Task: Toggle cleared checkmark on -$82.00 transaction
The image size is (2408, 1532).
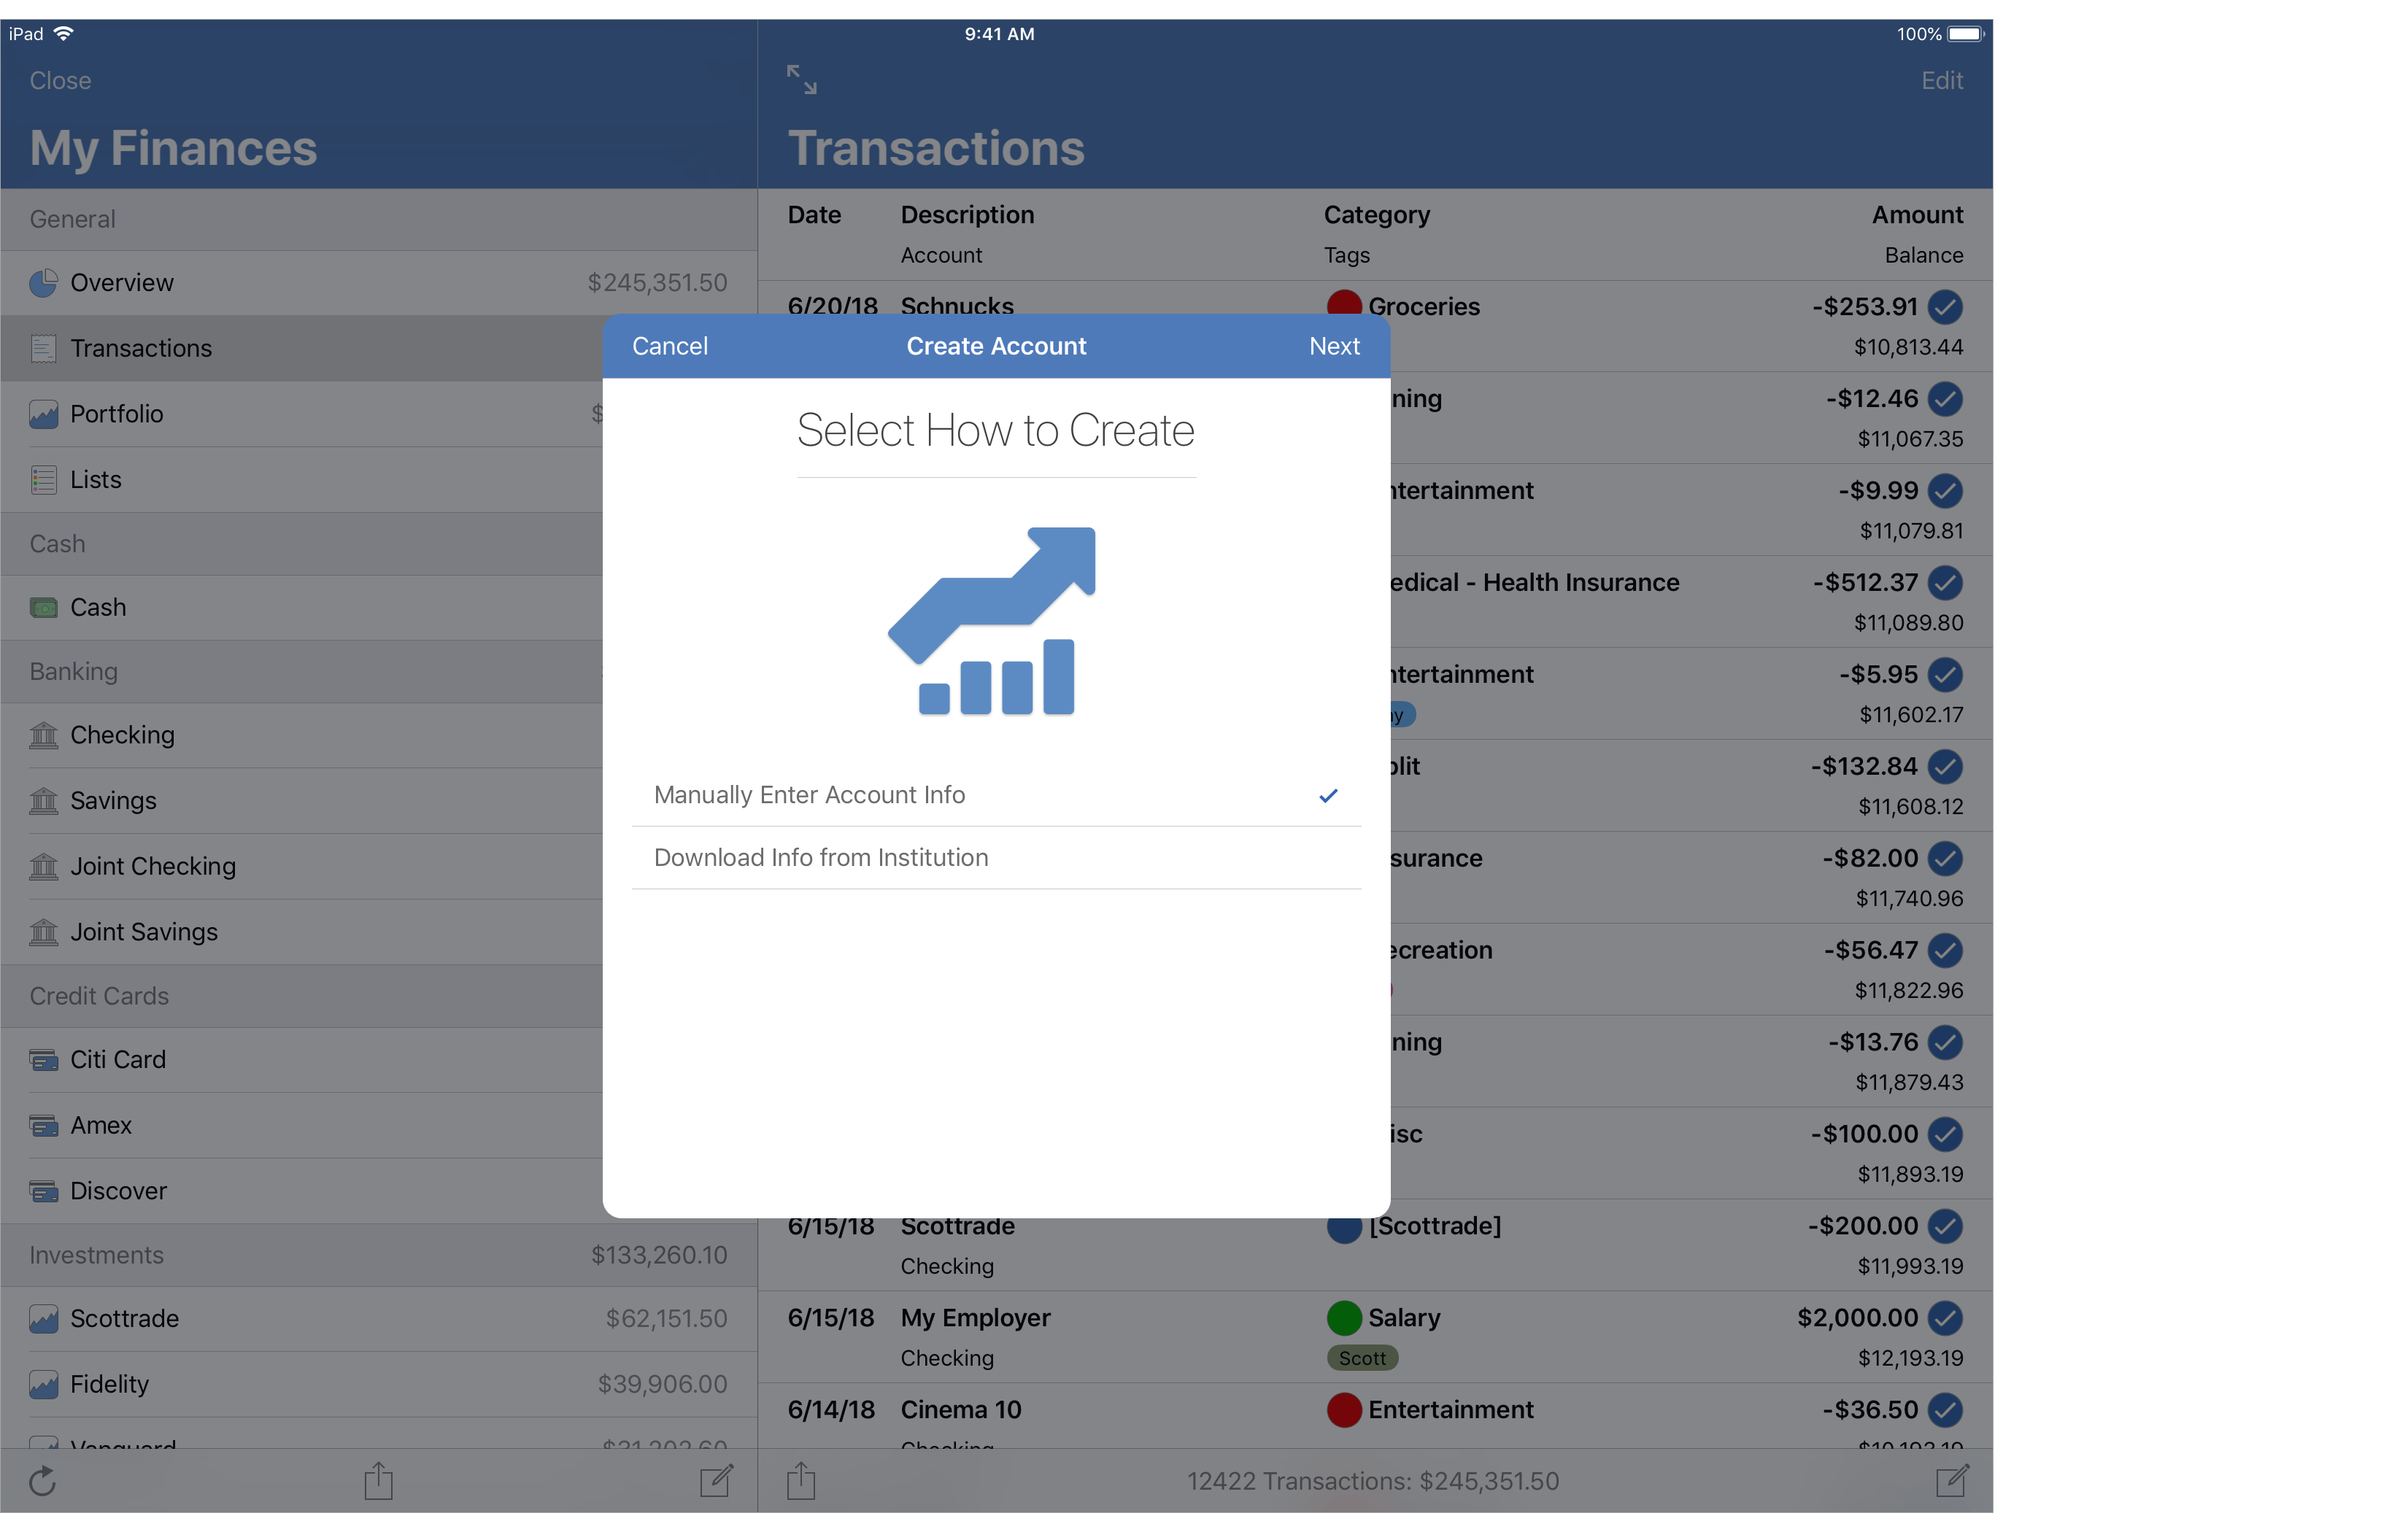Action: coord(1945,859)
